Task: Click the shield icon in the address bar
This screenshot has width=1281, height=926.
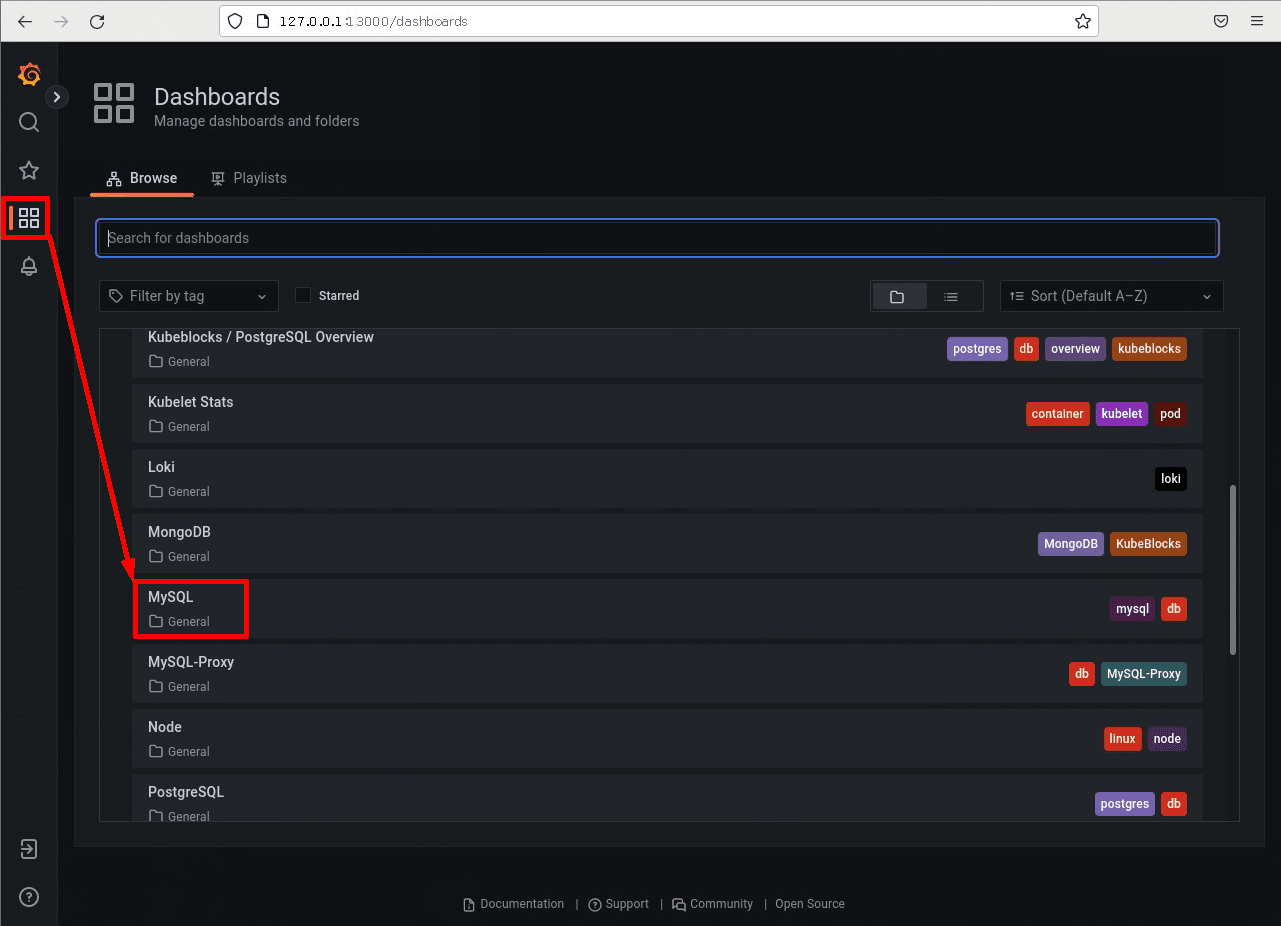Action: [236, 21]
